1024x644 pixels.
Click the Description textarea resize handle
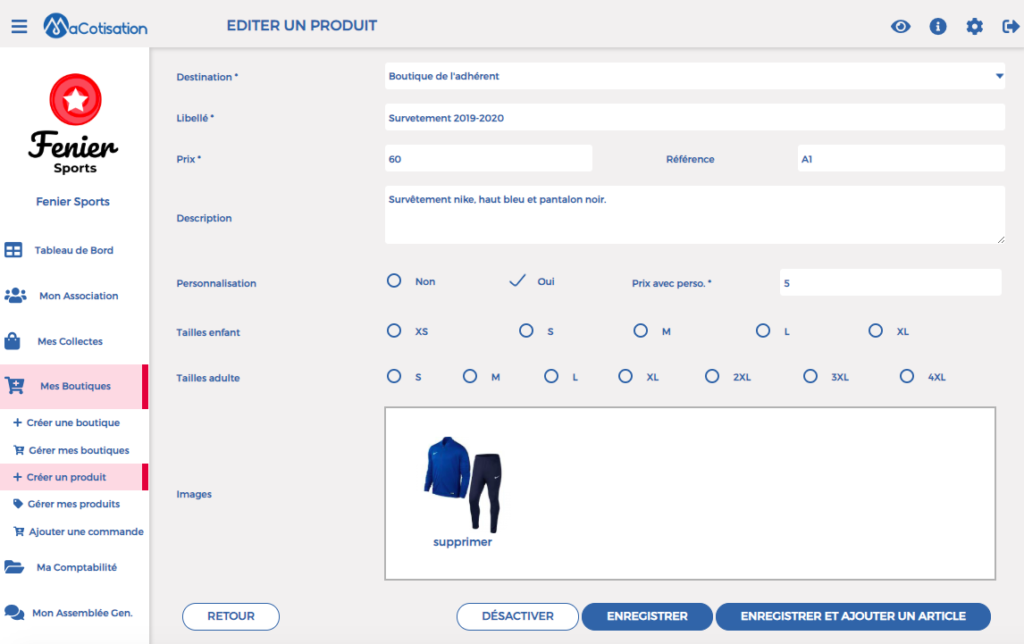point(1000,240)
